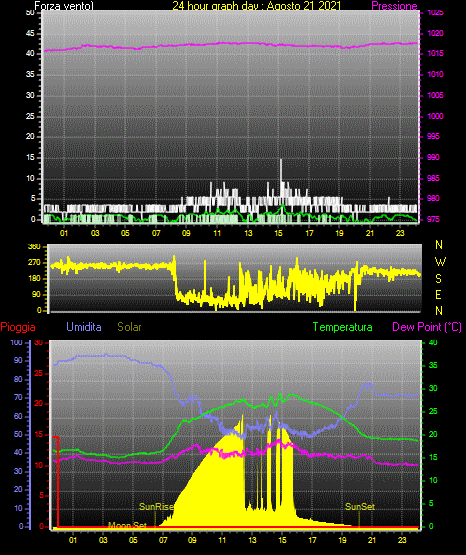The width and height of the screenshot is (466, 555).
Task: Click the N compass label at top
Action: point(439,245)
